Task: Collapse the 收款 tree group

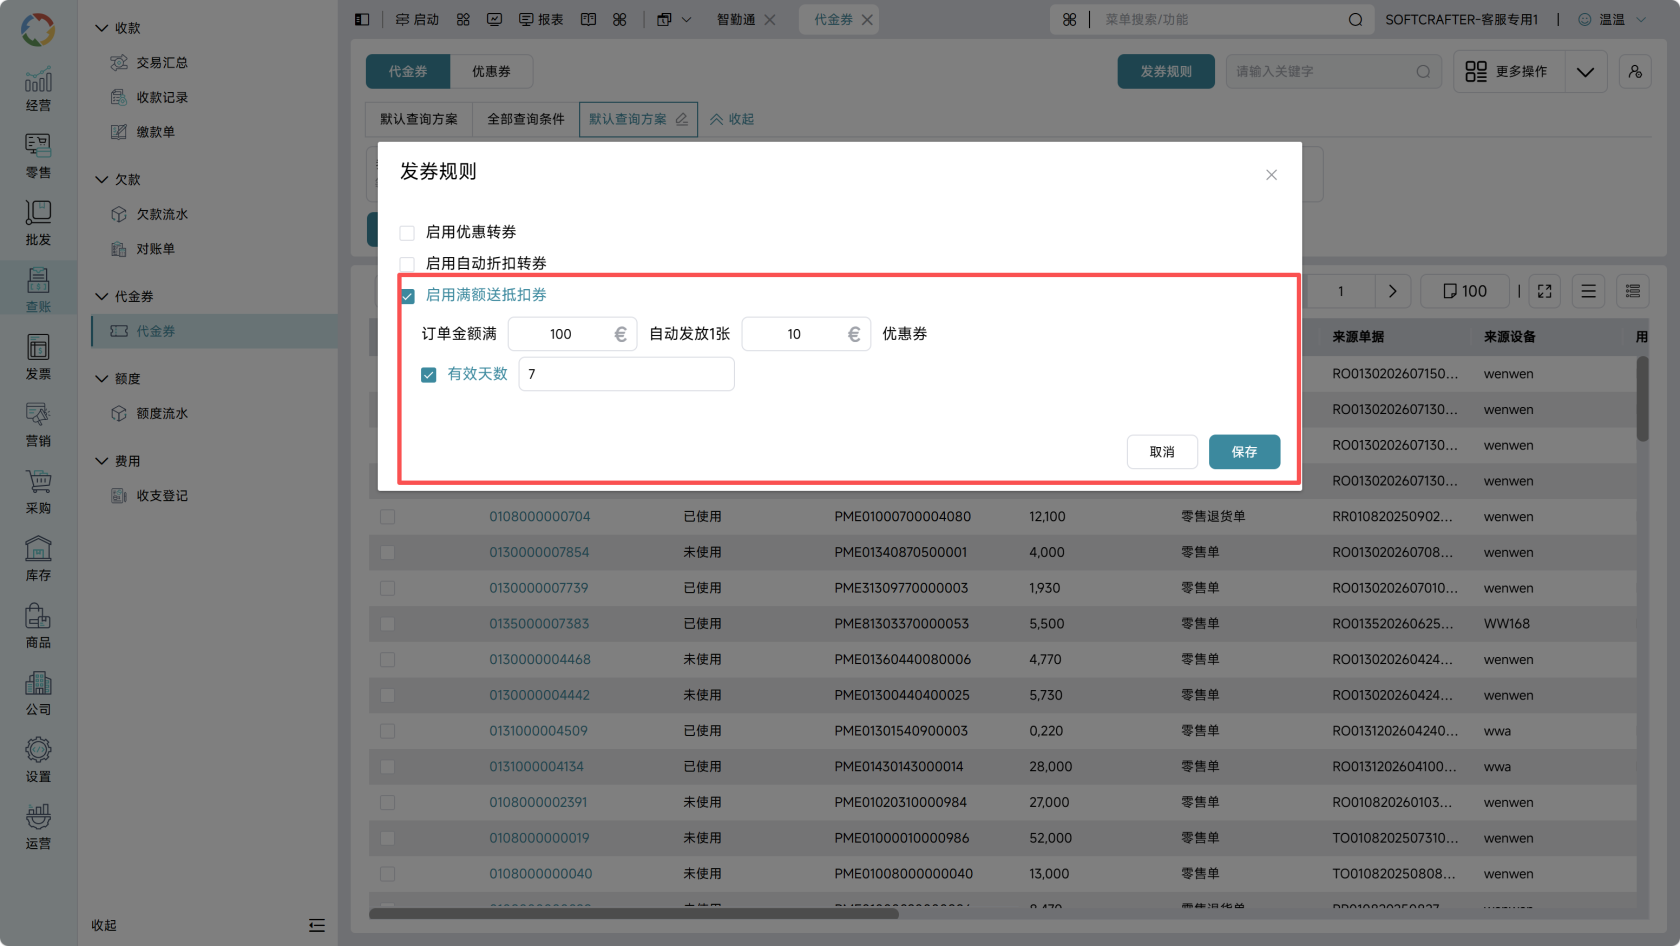Action: [x=101, y=28]
